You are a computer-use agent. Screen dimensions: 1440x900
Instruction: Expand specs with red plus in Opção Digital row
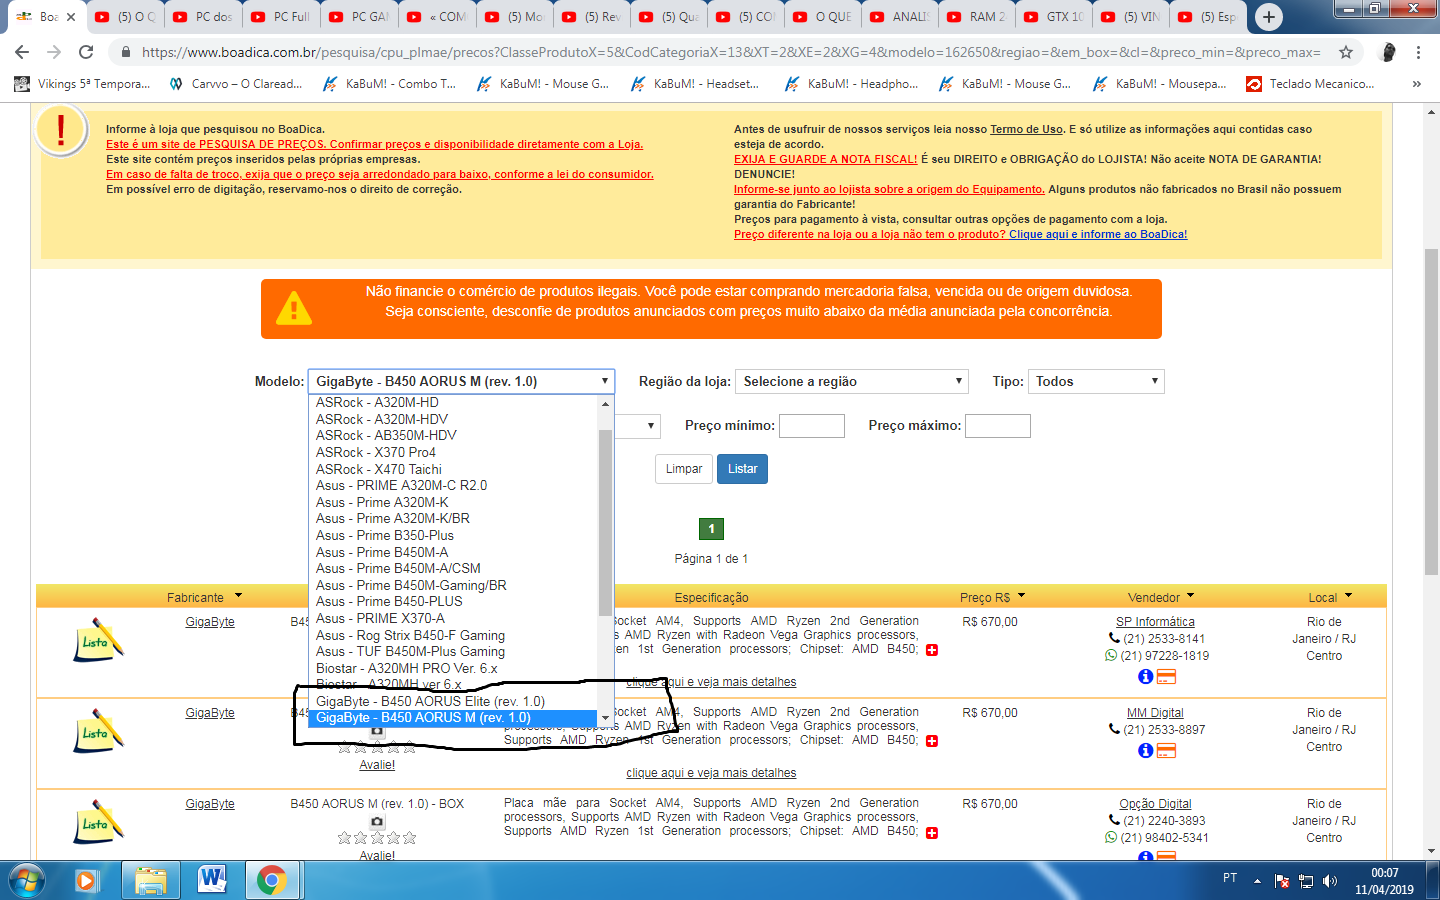(x=932, y=833)
